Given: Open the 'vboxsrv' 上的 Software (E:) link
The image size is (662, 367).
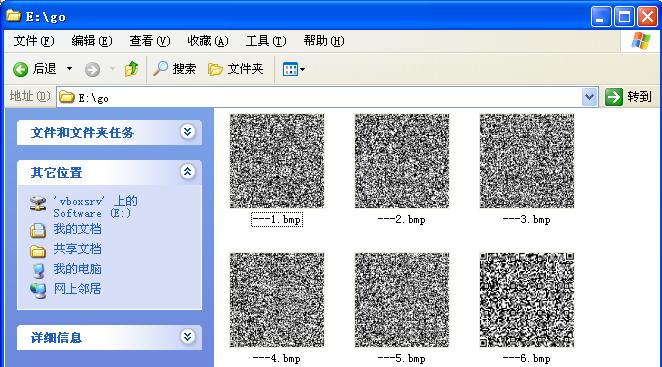Looking at the screenshot, I should coord(95,207).
